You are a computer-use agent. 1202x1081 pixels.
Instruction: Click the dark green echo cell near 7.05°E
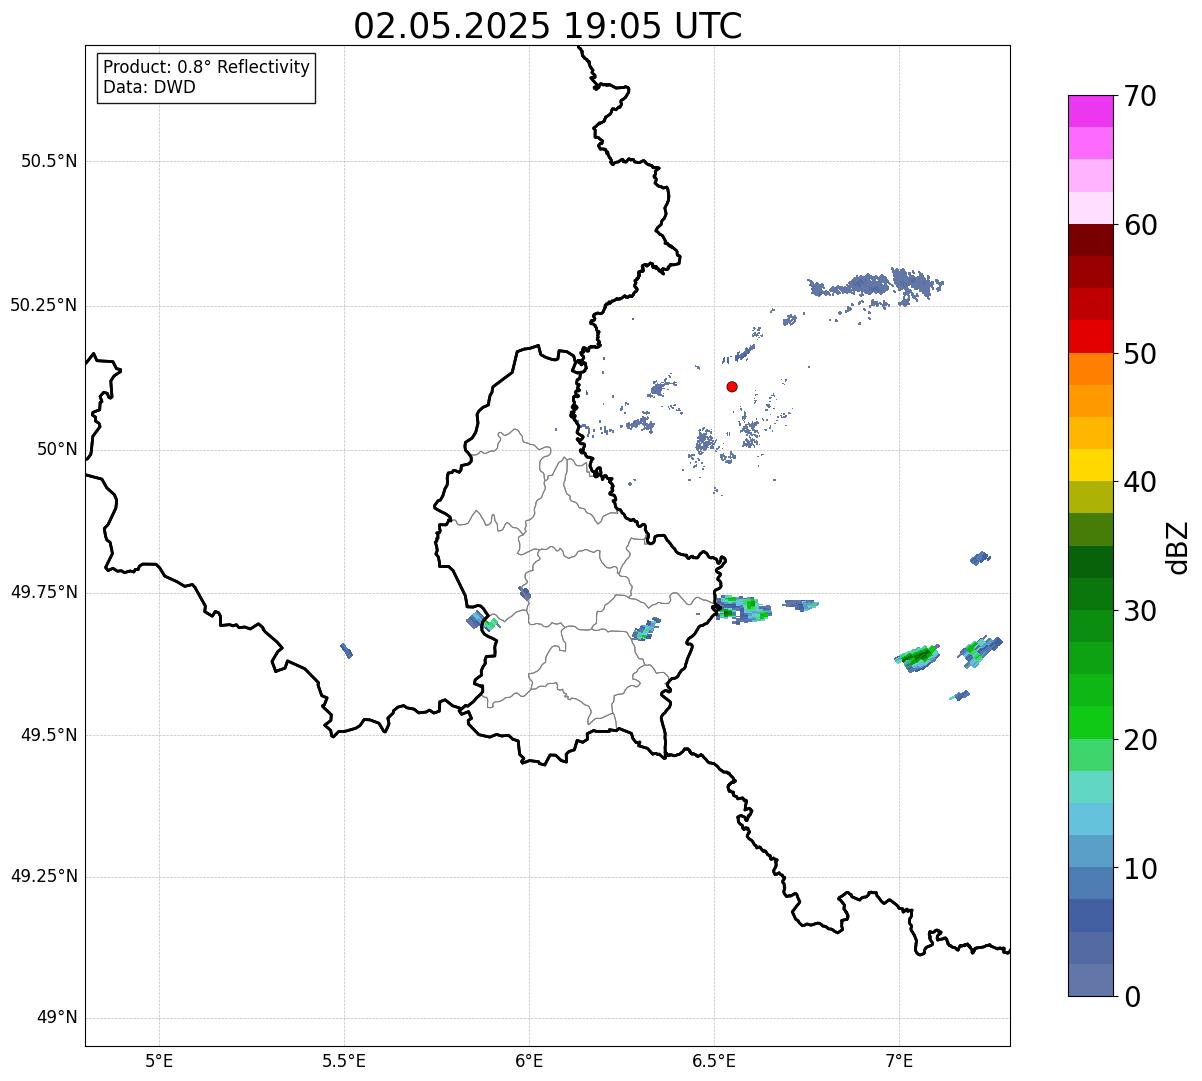[x=918, y=657]
